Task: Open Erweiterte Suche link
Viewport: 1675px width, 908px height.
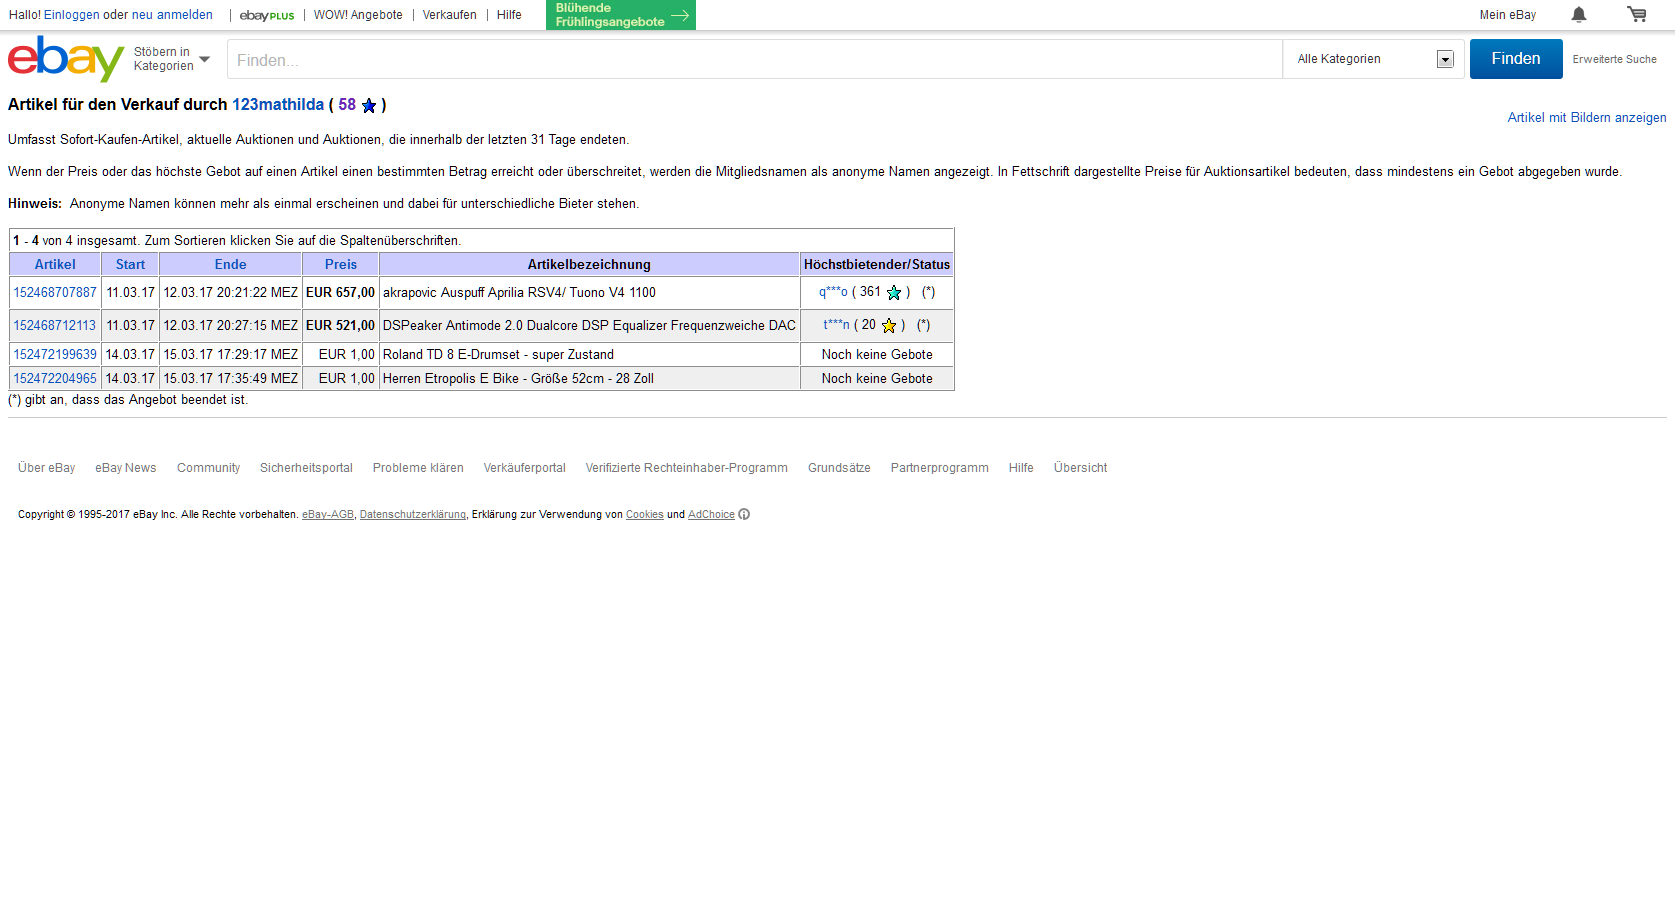Action: pyautogui.click(x=1614, y=59)
